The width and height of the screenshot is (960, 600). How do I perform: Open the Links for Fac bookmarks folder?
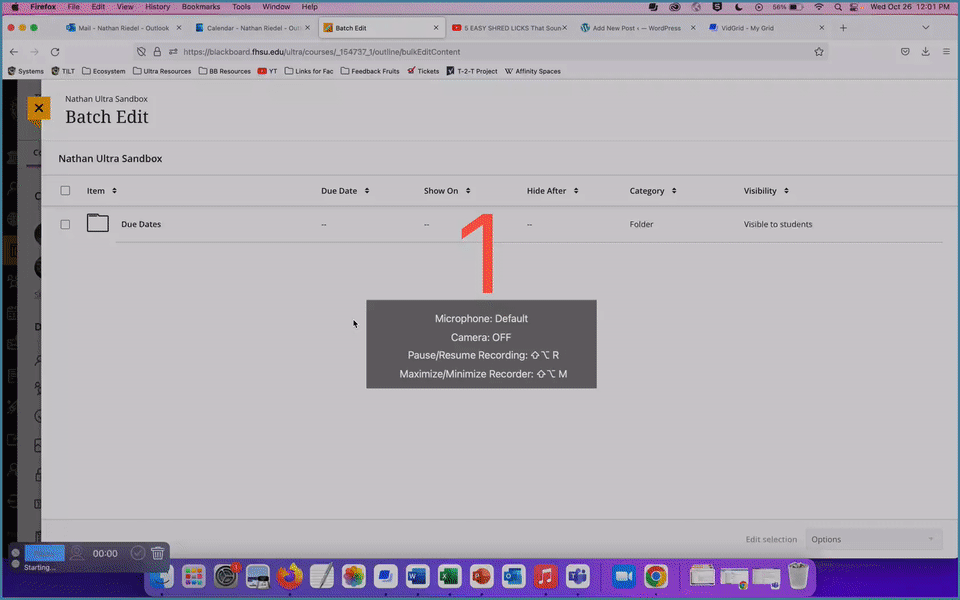coord(309,71)
